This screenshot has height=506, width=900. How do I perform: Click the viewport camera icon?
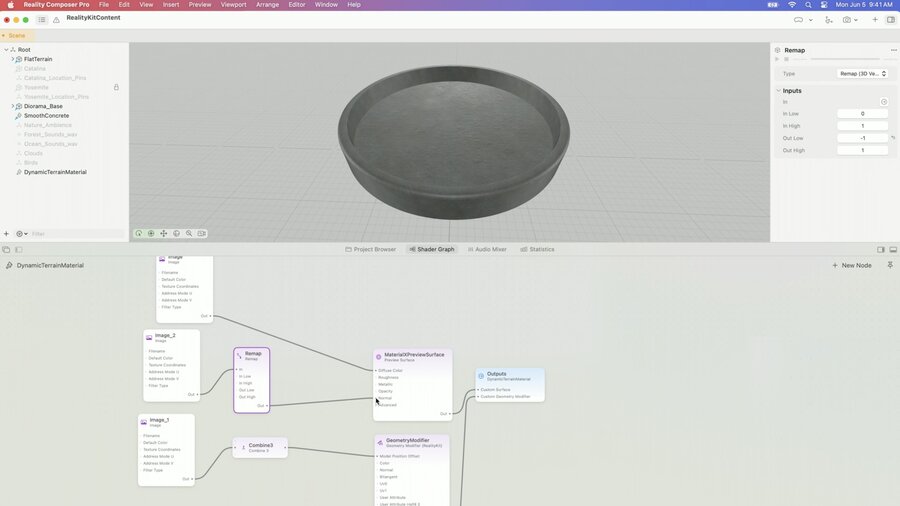click(x=201, y=233)
